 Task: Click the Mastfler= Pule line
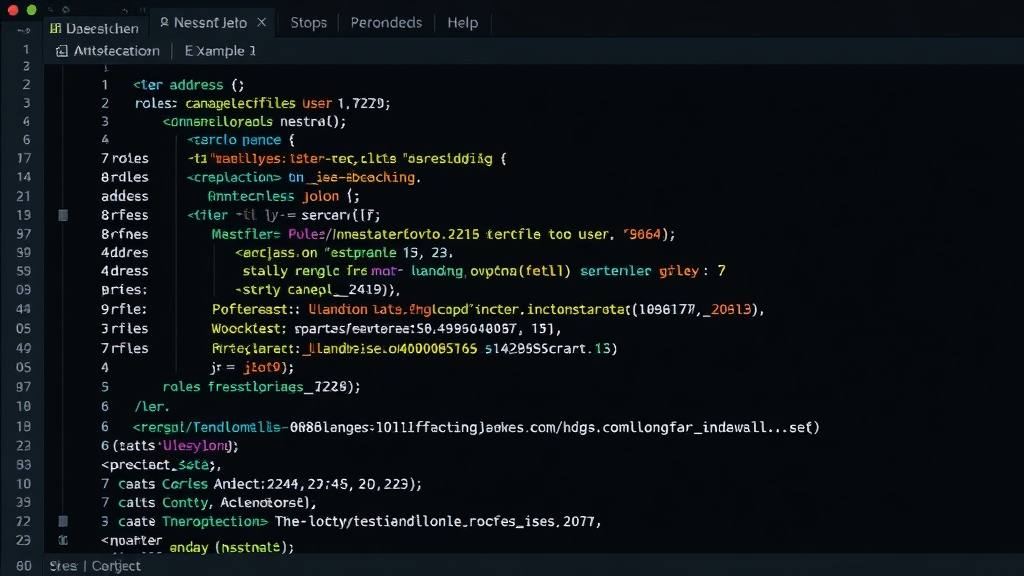pos(443,234)
